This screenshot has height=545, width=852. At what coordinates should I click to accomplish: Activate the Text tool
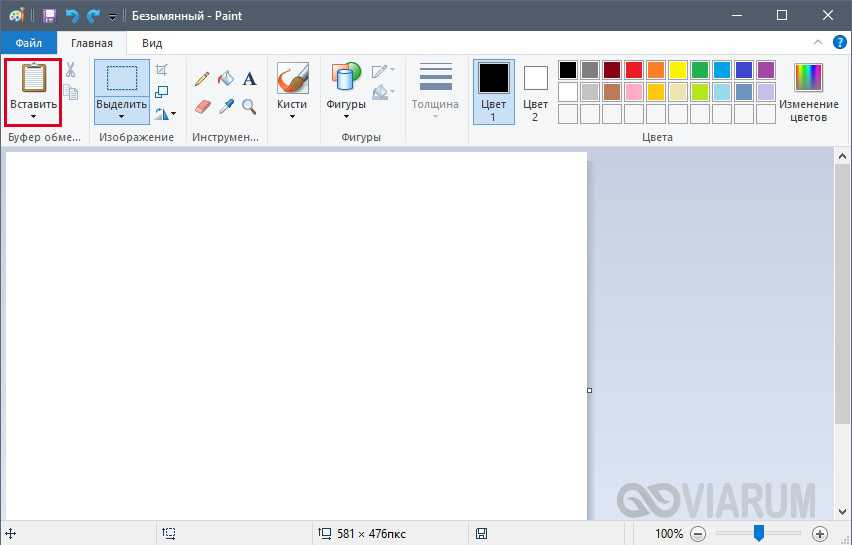250,79
